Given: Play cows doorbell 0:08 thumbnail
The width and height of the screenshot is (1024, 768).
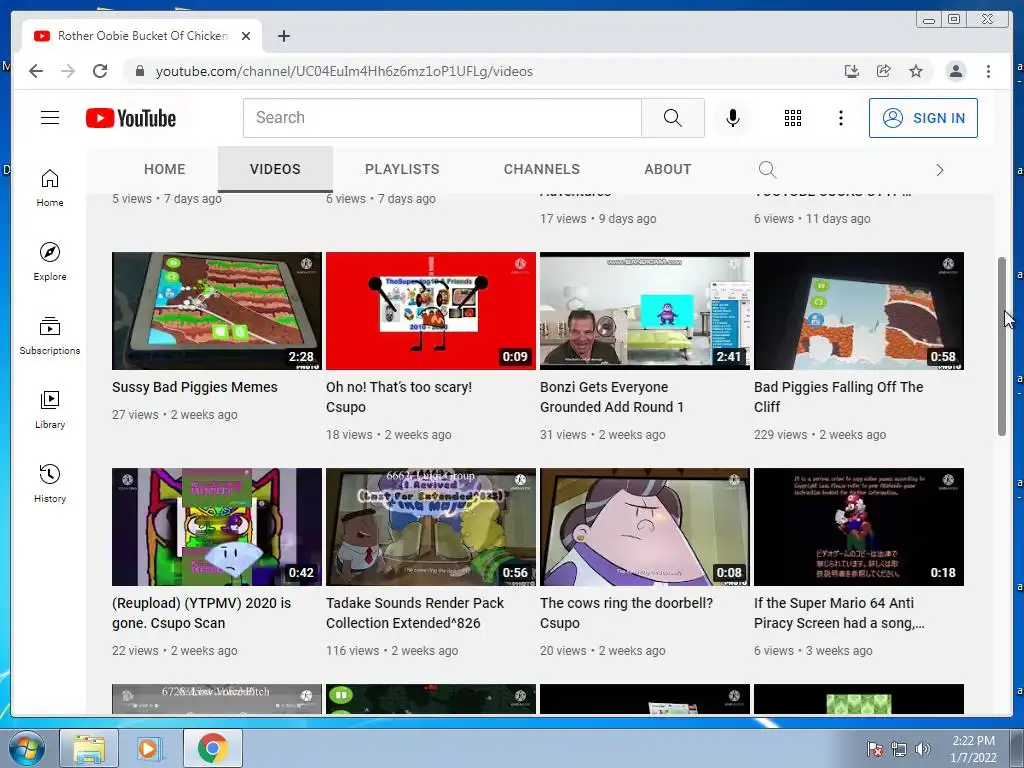Looking at the screenshot, I should (x=645, y=527).
